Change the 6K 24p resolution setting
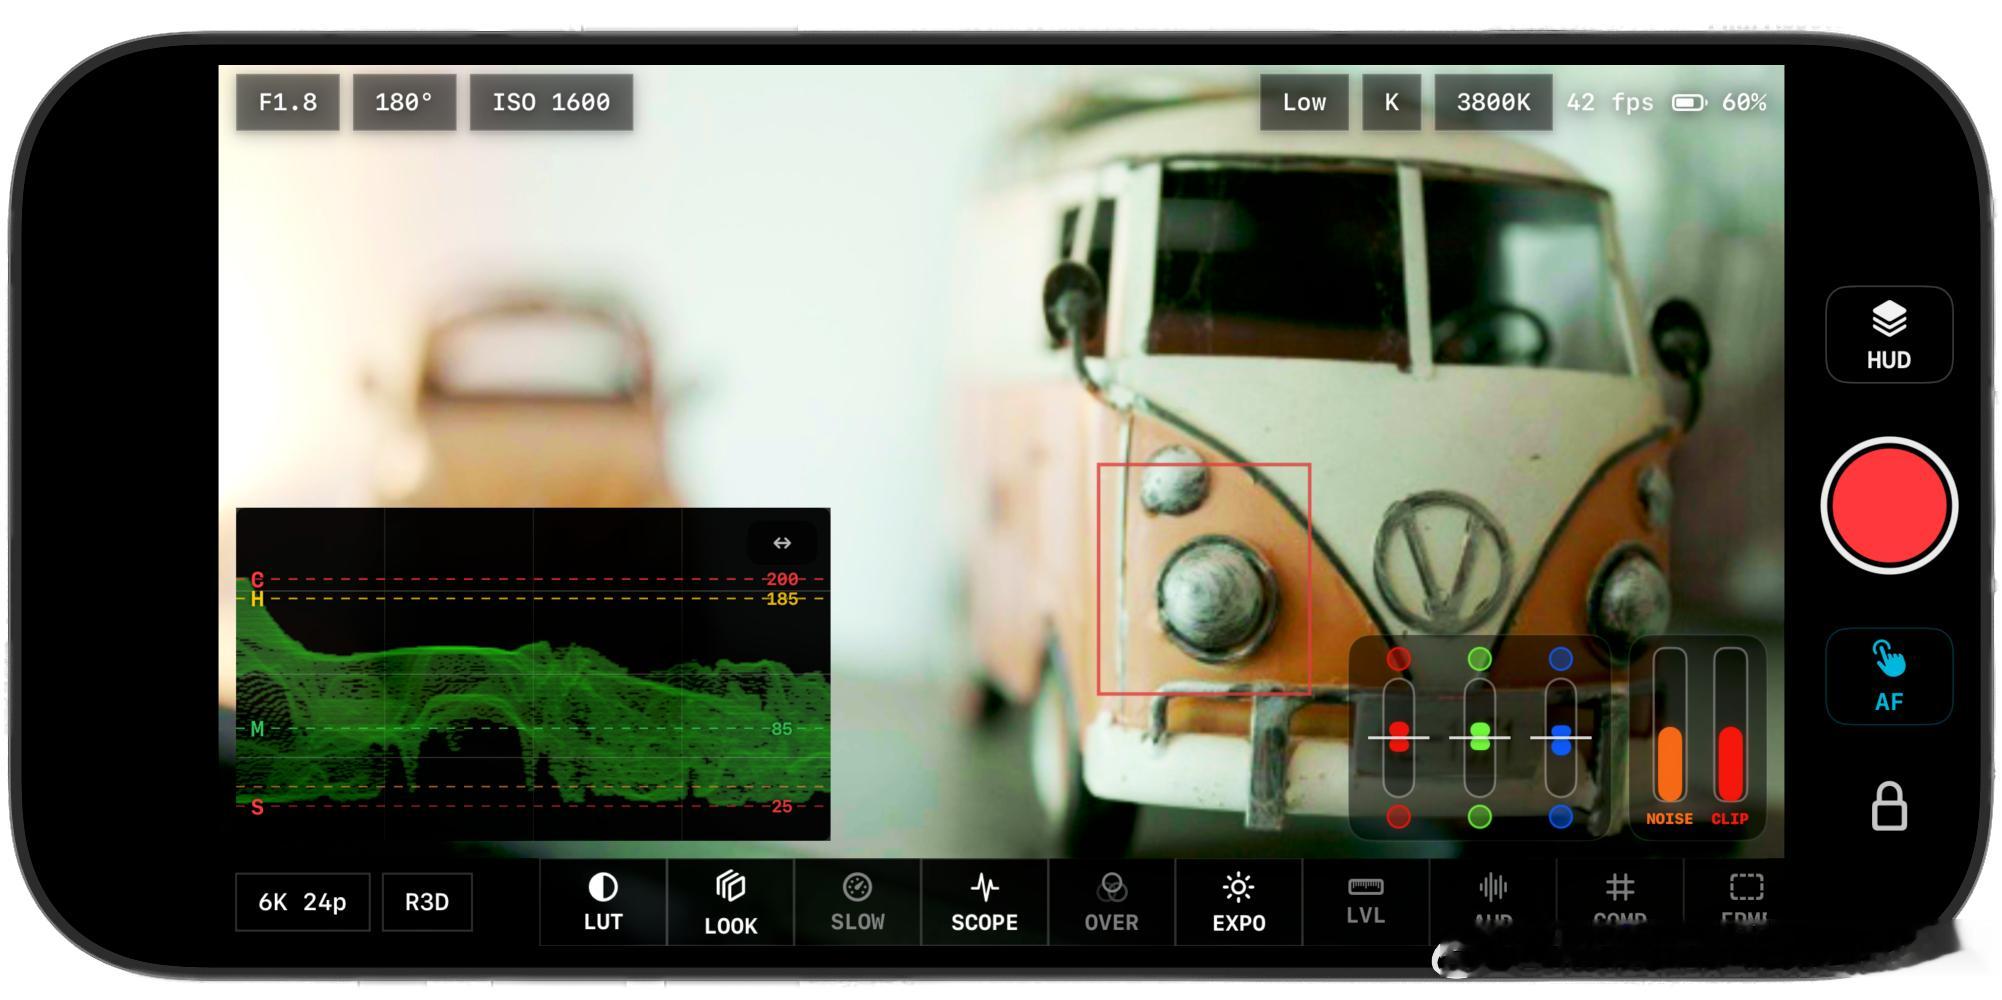 [x=302, y=902]
